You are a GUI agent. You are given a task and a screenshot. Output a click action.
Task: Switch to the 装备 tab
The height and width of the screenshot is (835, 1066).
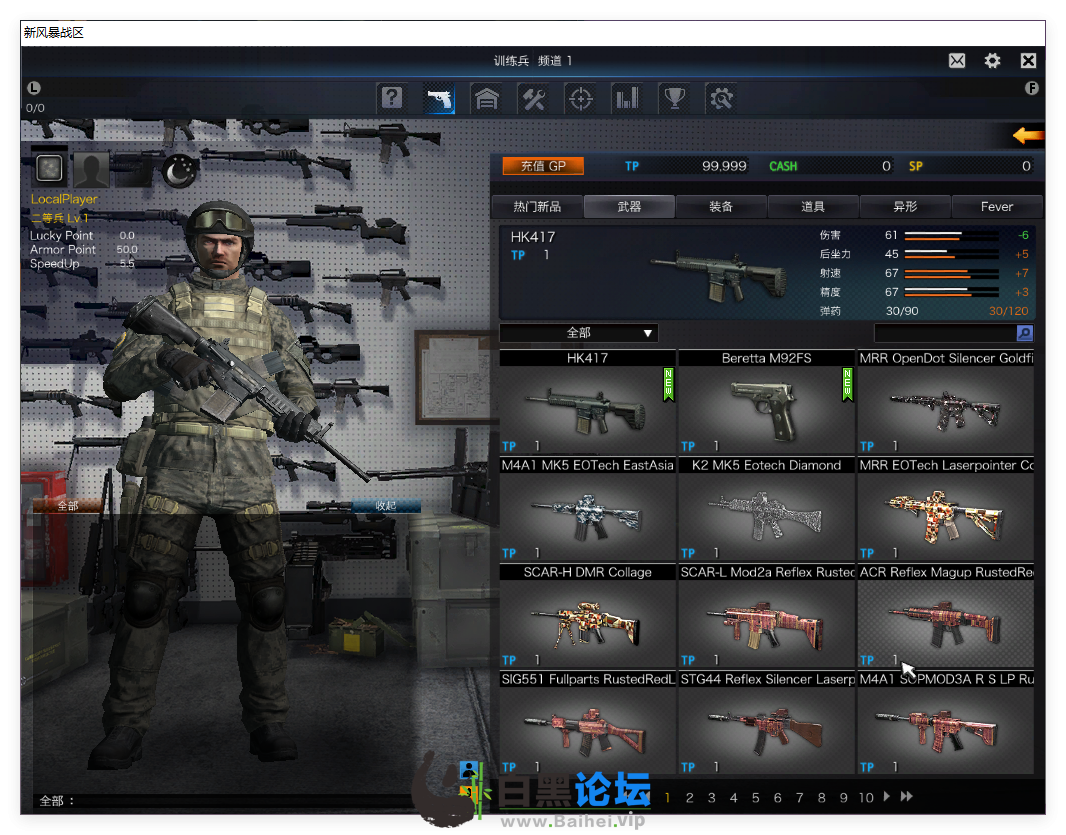(721, 207)
